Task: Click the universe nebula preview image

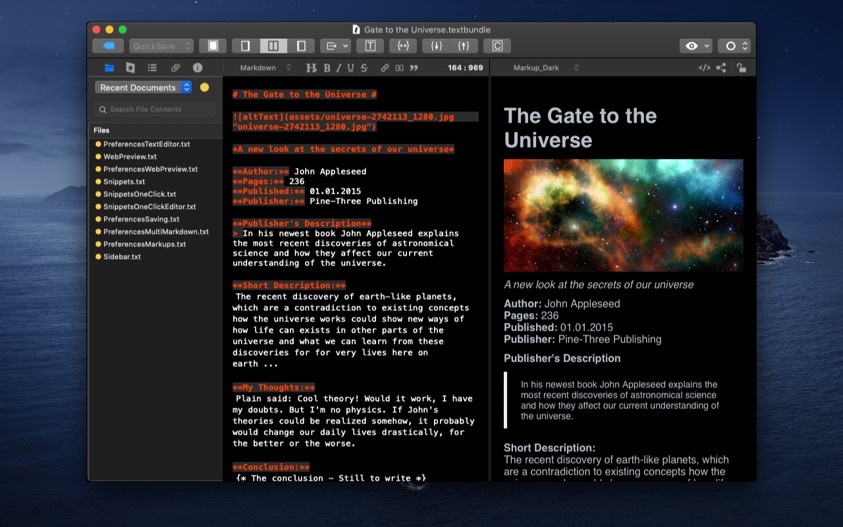Action: [623, 215]
